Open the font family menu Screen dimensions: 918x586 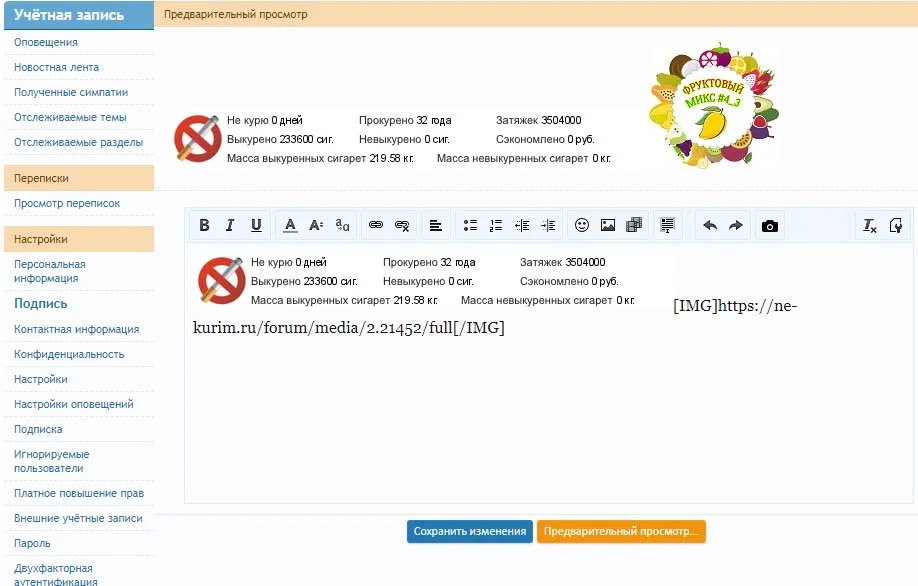[342, 225]
